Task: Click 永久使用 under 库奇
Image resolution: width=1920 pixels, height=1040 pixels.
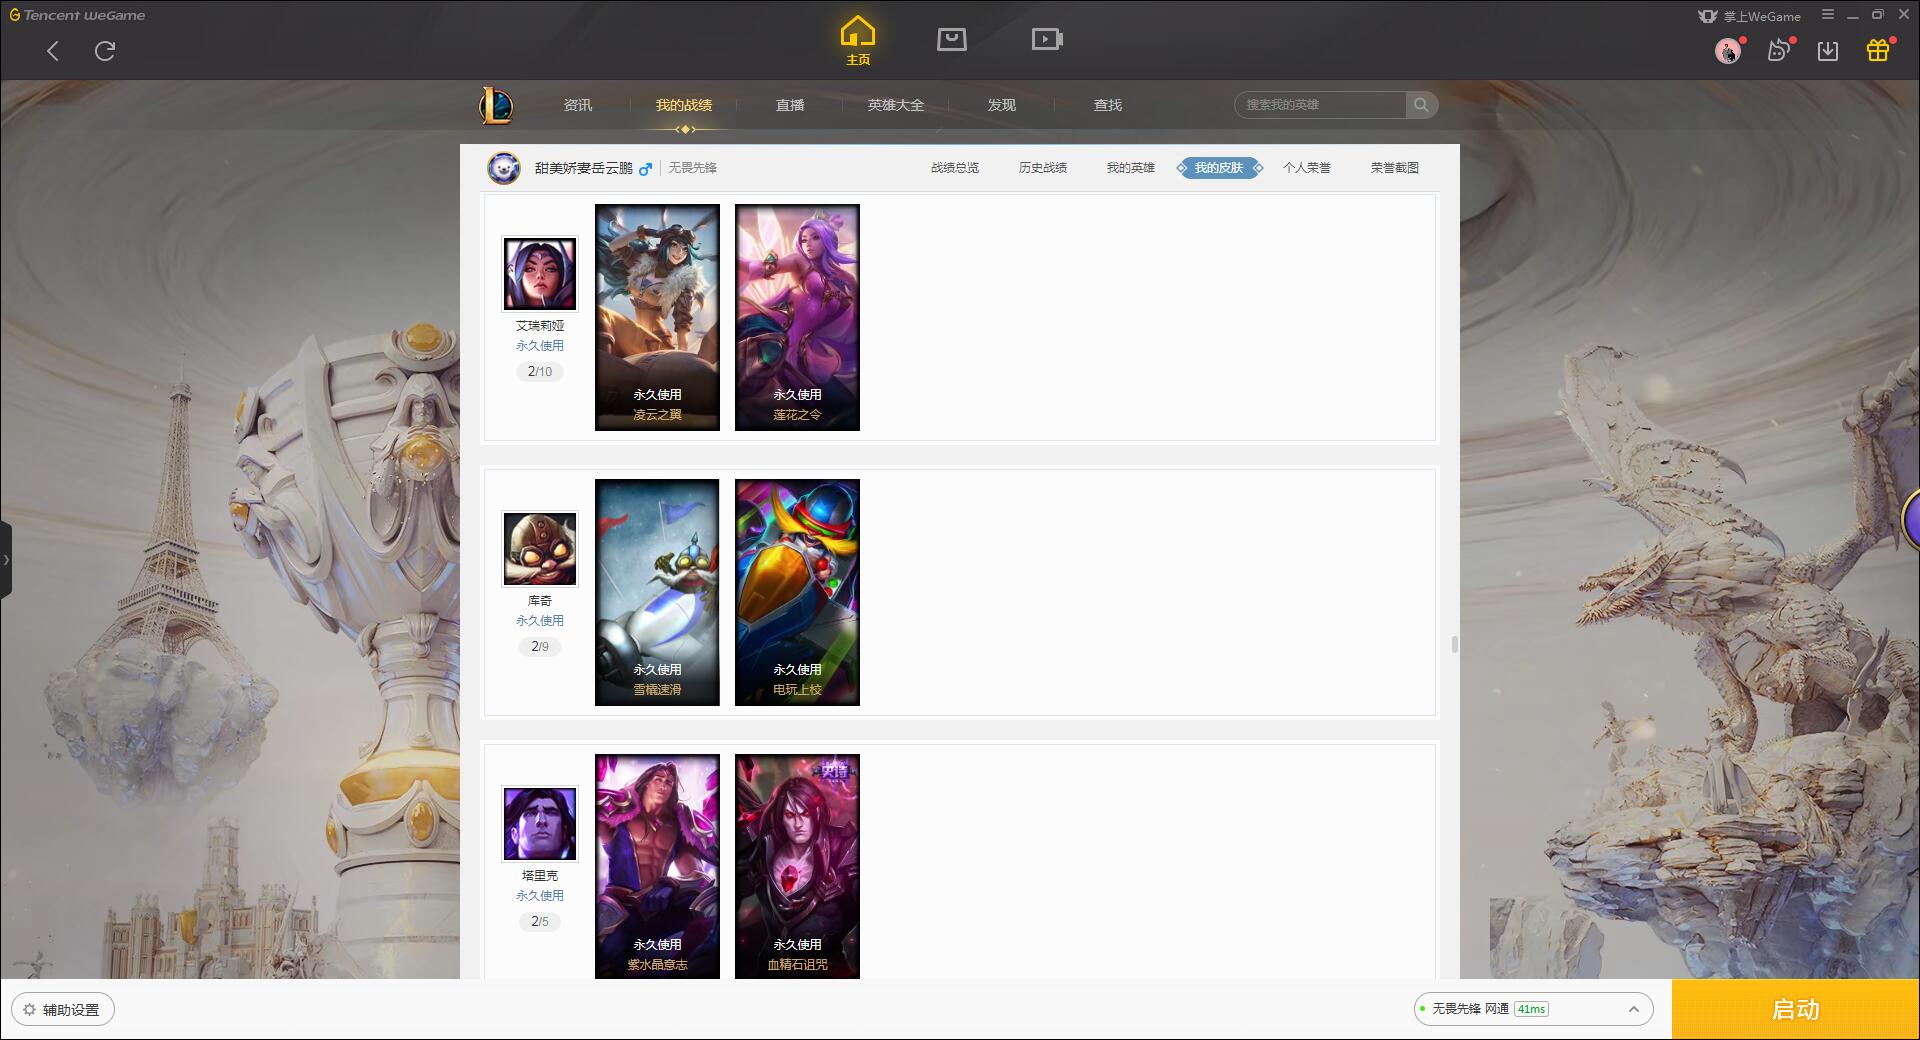Action: 540,621
